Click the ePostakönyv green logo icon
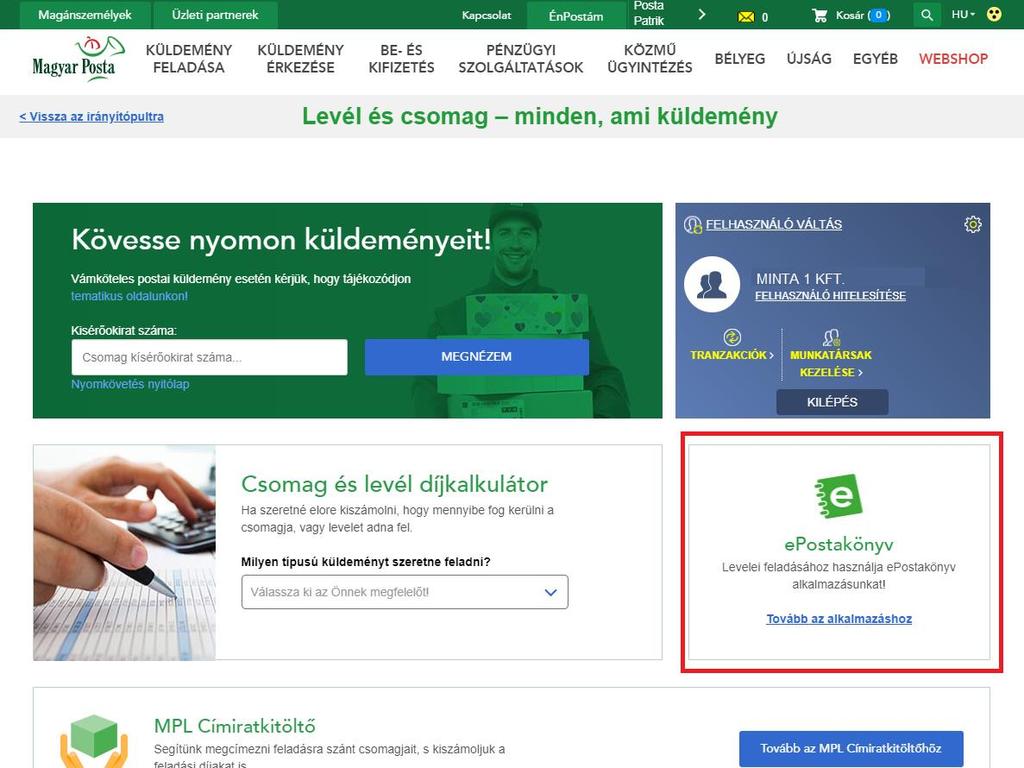The image size is (1024, 768). point(839,496)
